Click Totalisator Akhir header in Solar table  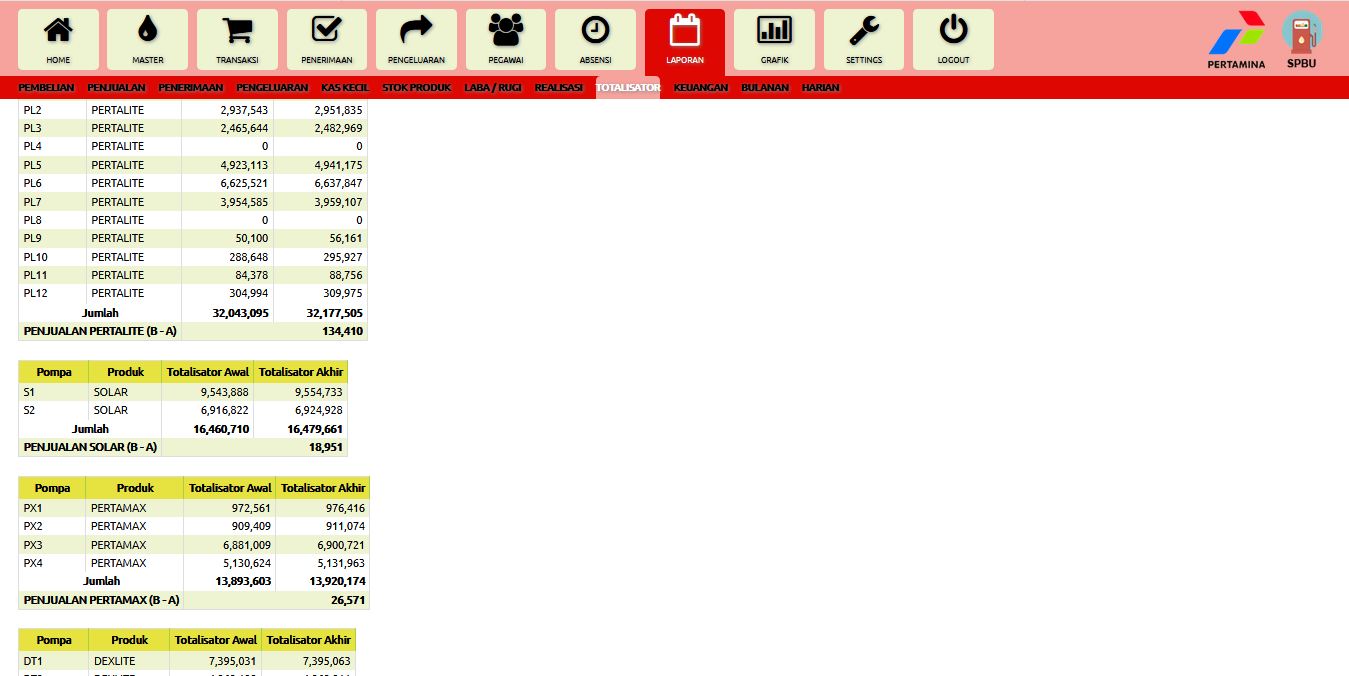point(300,372)
